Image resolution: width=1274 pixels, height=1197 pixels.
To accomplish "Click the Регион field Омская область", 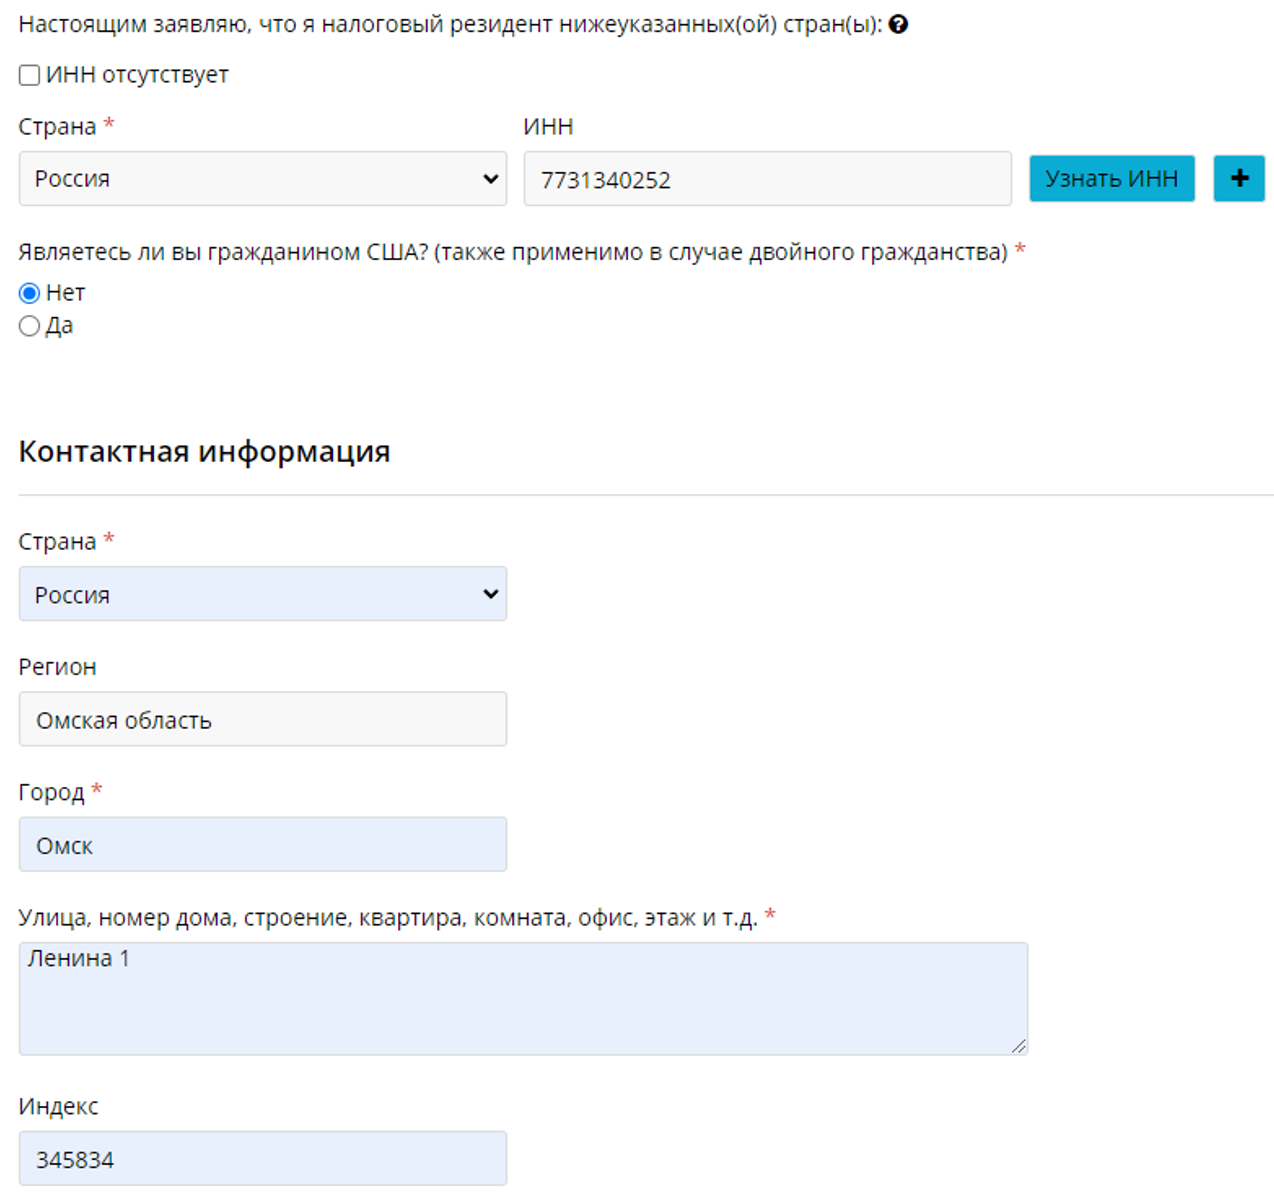I will point(263,719).
